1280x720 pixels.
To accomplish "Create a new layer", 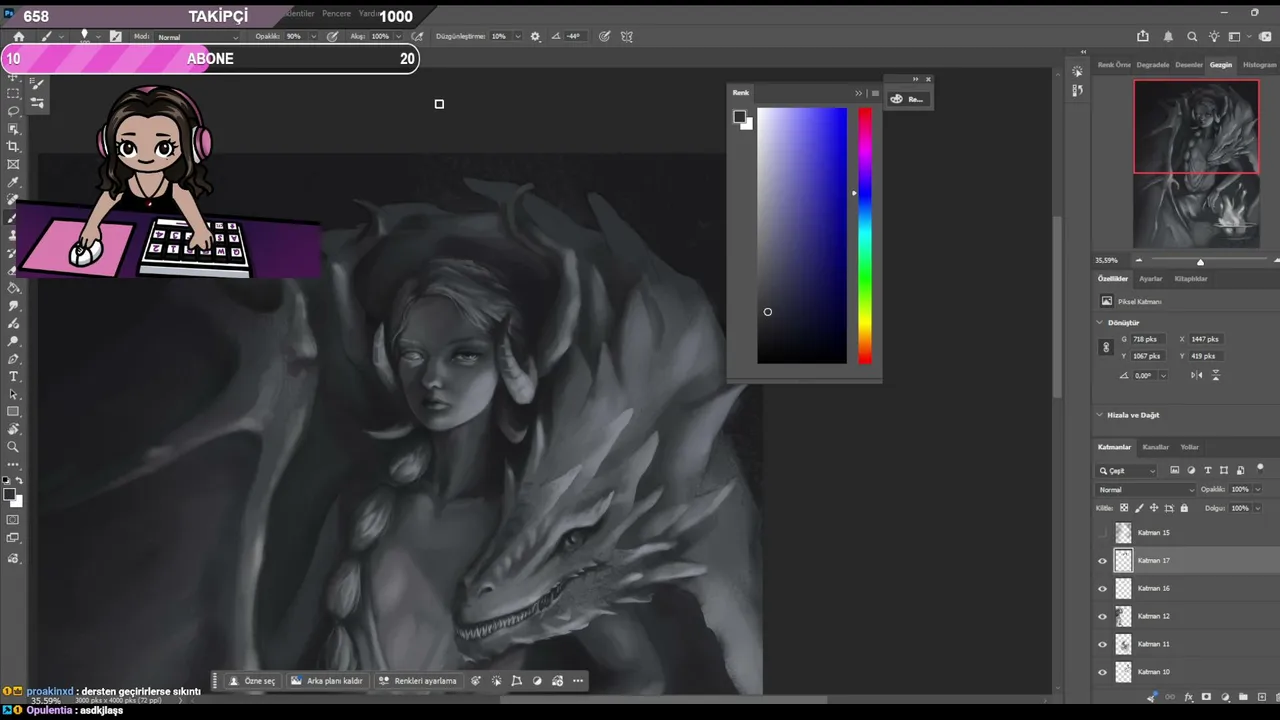I will [1260, 697].
